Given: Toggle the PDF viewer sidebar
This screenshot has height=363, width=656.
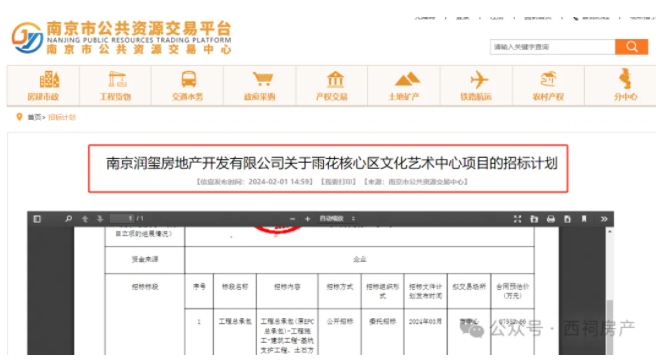Looking at the screenshot, I should point(37,219).
